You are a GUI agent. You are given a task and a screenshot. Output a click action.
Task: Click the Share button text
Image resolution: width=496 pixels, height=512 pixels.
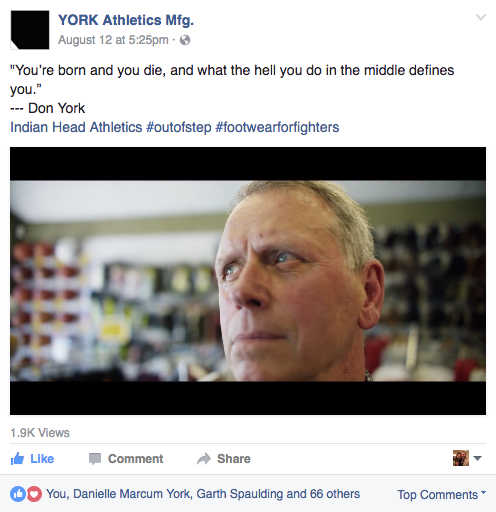(234, 459)
